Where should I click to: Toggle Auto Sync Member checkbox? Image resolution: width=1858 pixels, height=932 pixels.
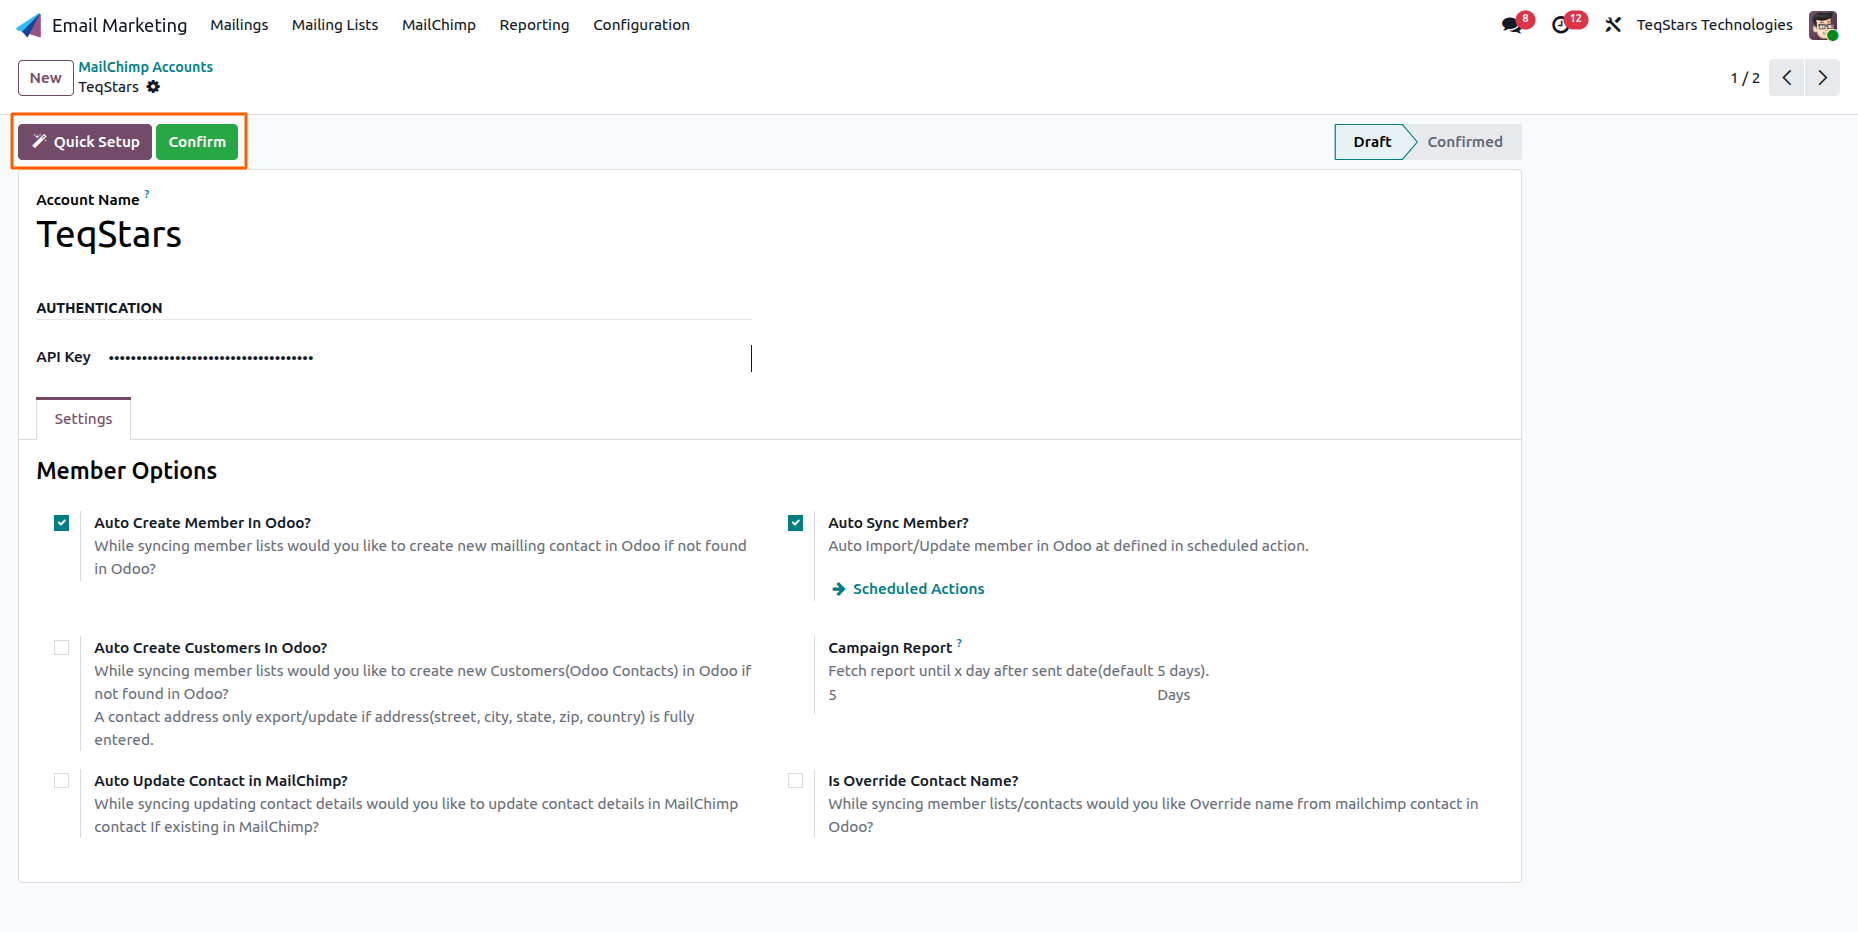[x=796, y=523]
